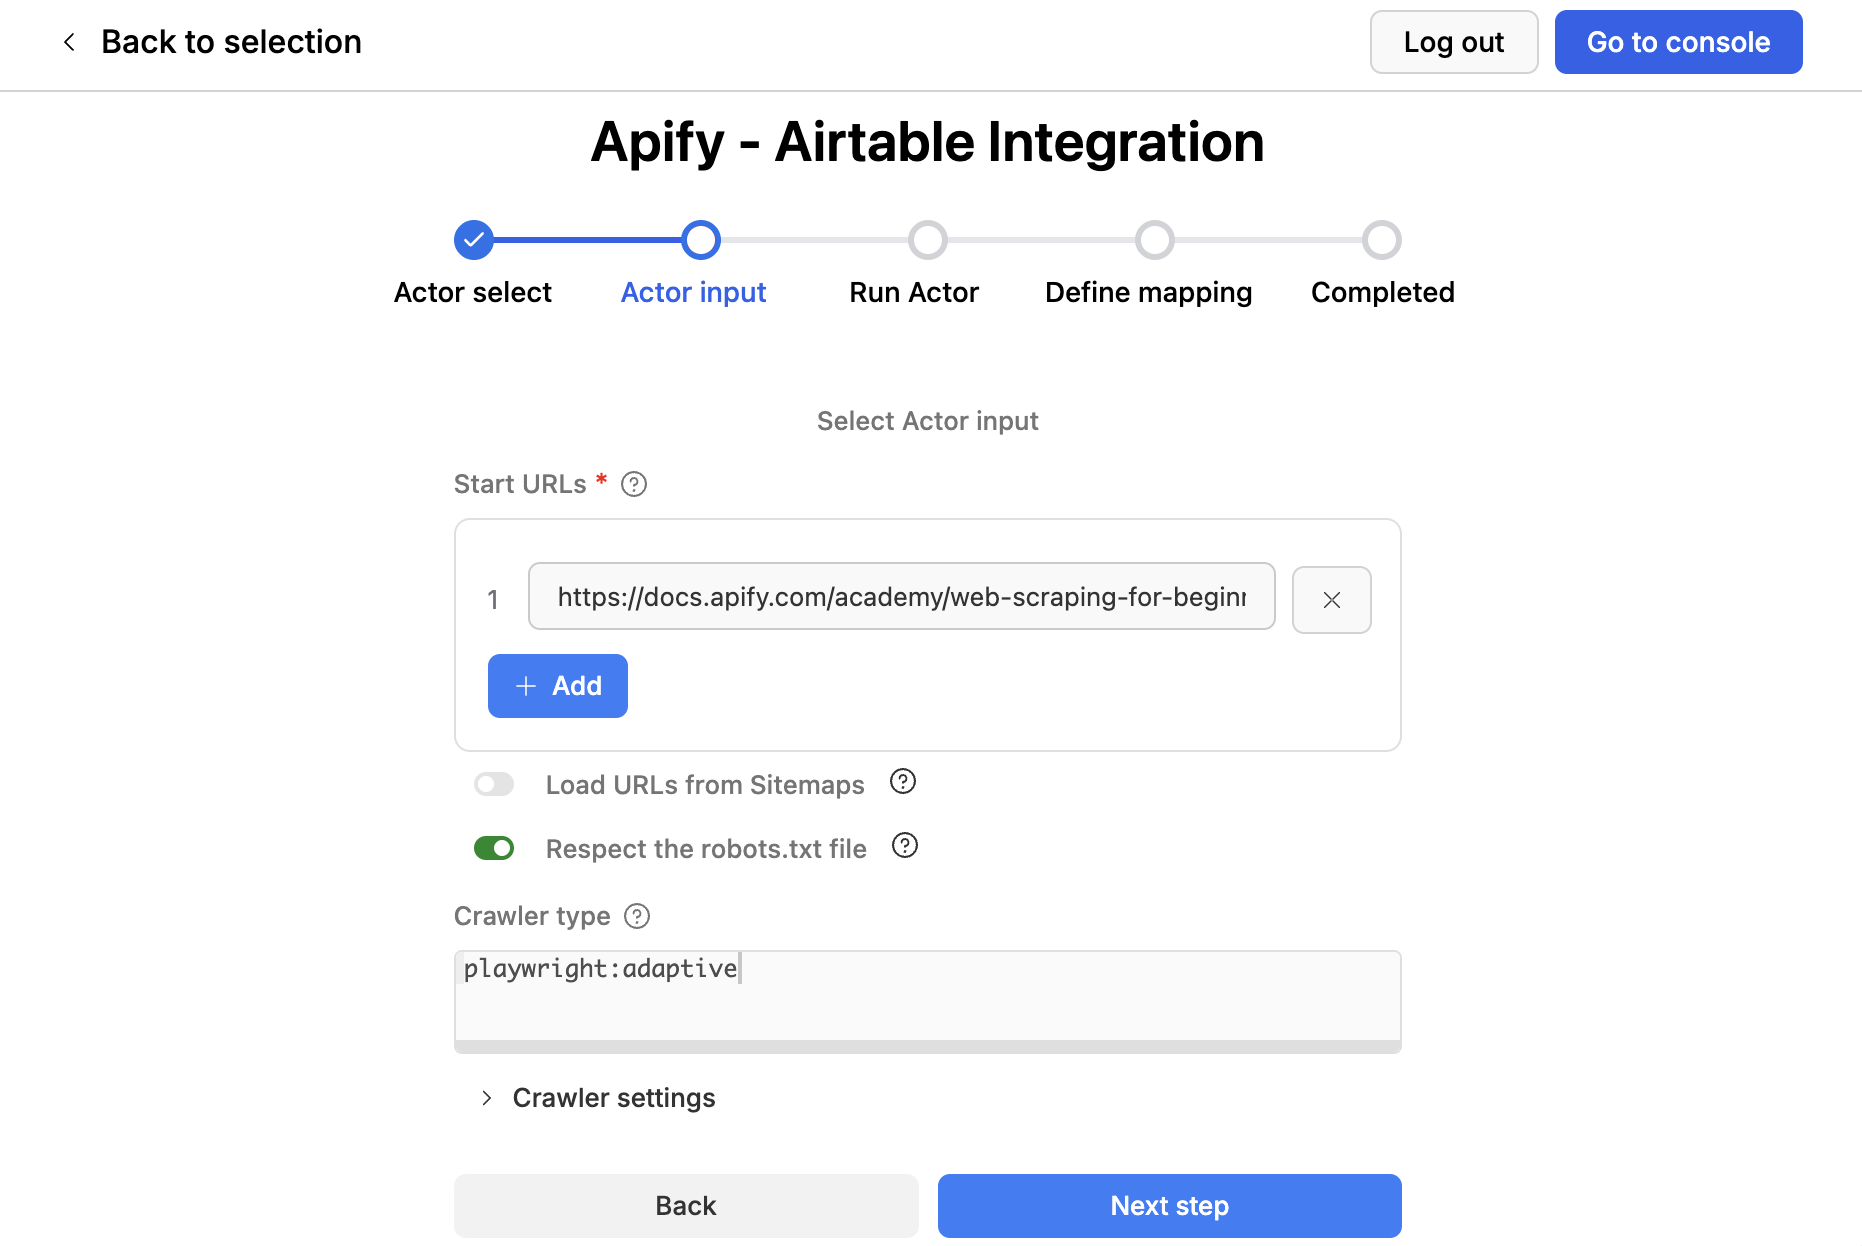
Task: Open the Respect robots.txt help icon
Action: coord(905,846)
